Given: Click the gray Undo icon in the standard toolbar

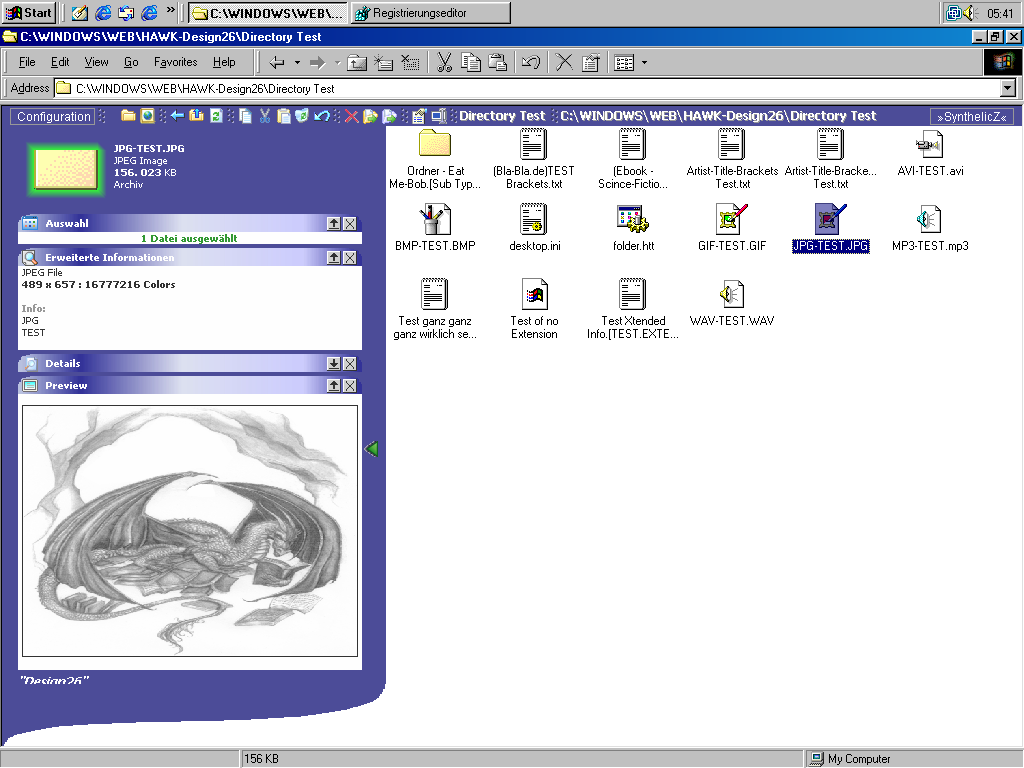Looking at the screenshot, I should tap(530, 63).
